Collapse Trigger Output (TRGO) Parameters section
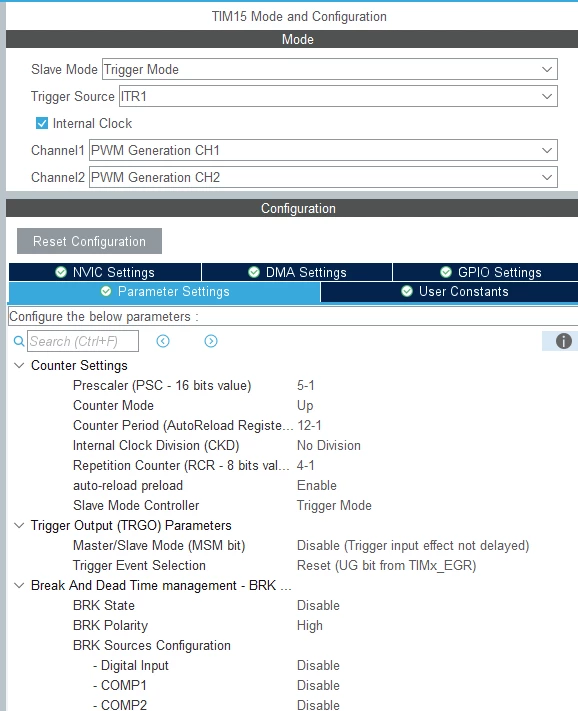578x711 pixels. 19,526
